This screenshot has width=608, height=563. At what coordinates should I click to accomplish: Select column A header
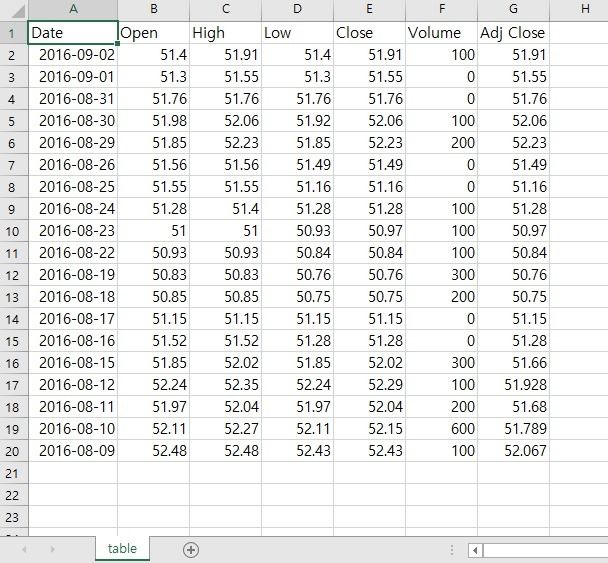coord(73,9)
